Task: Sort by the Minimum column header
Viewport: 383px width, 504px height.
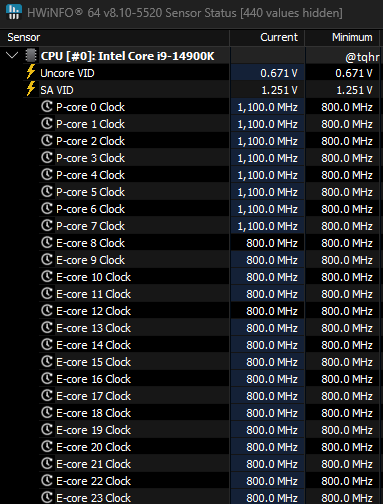Action: tap(342, 37)
